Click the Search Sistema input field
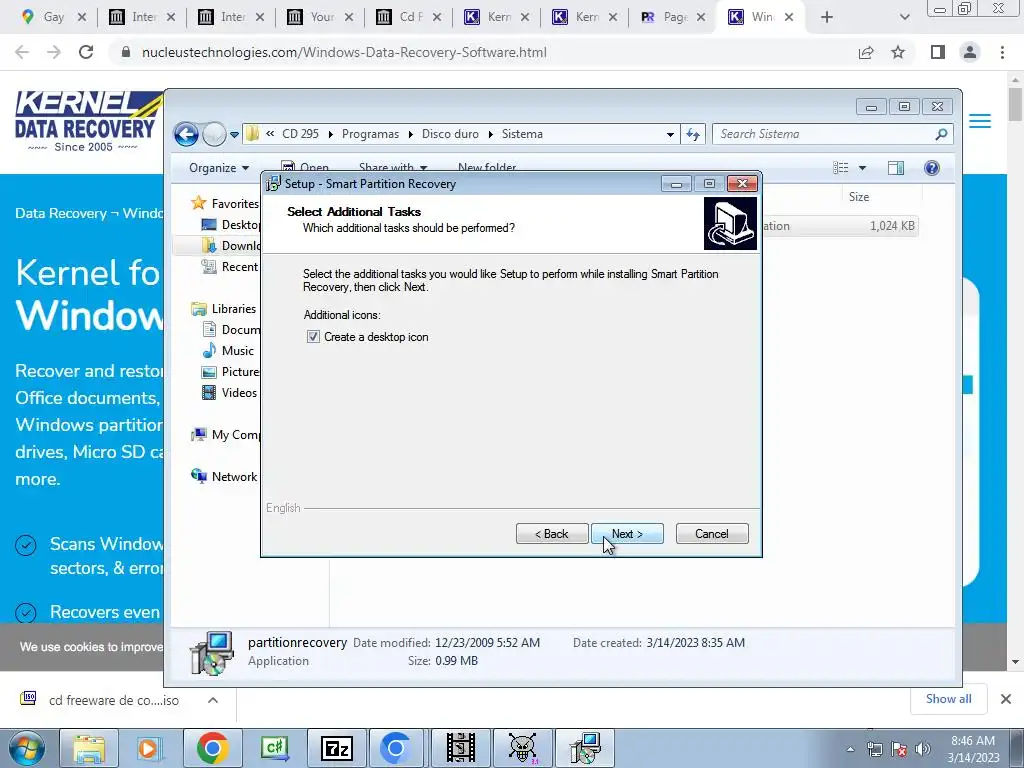This screenshot has width=1024, height=768. tap(825, 134)
